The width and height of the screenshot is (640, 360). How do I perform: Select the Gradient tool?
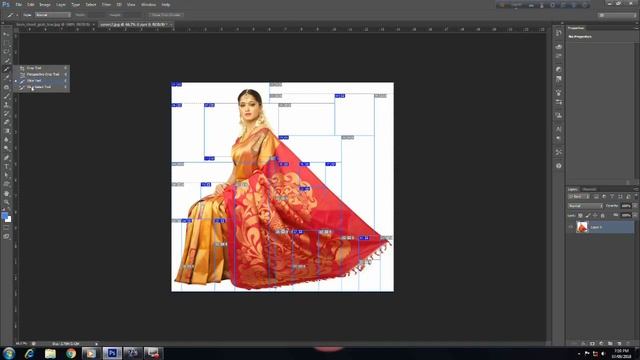click(x=7, y=131)
